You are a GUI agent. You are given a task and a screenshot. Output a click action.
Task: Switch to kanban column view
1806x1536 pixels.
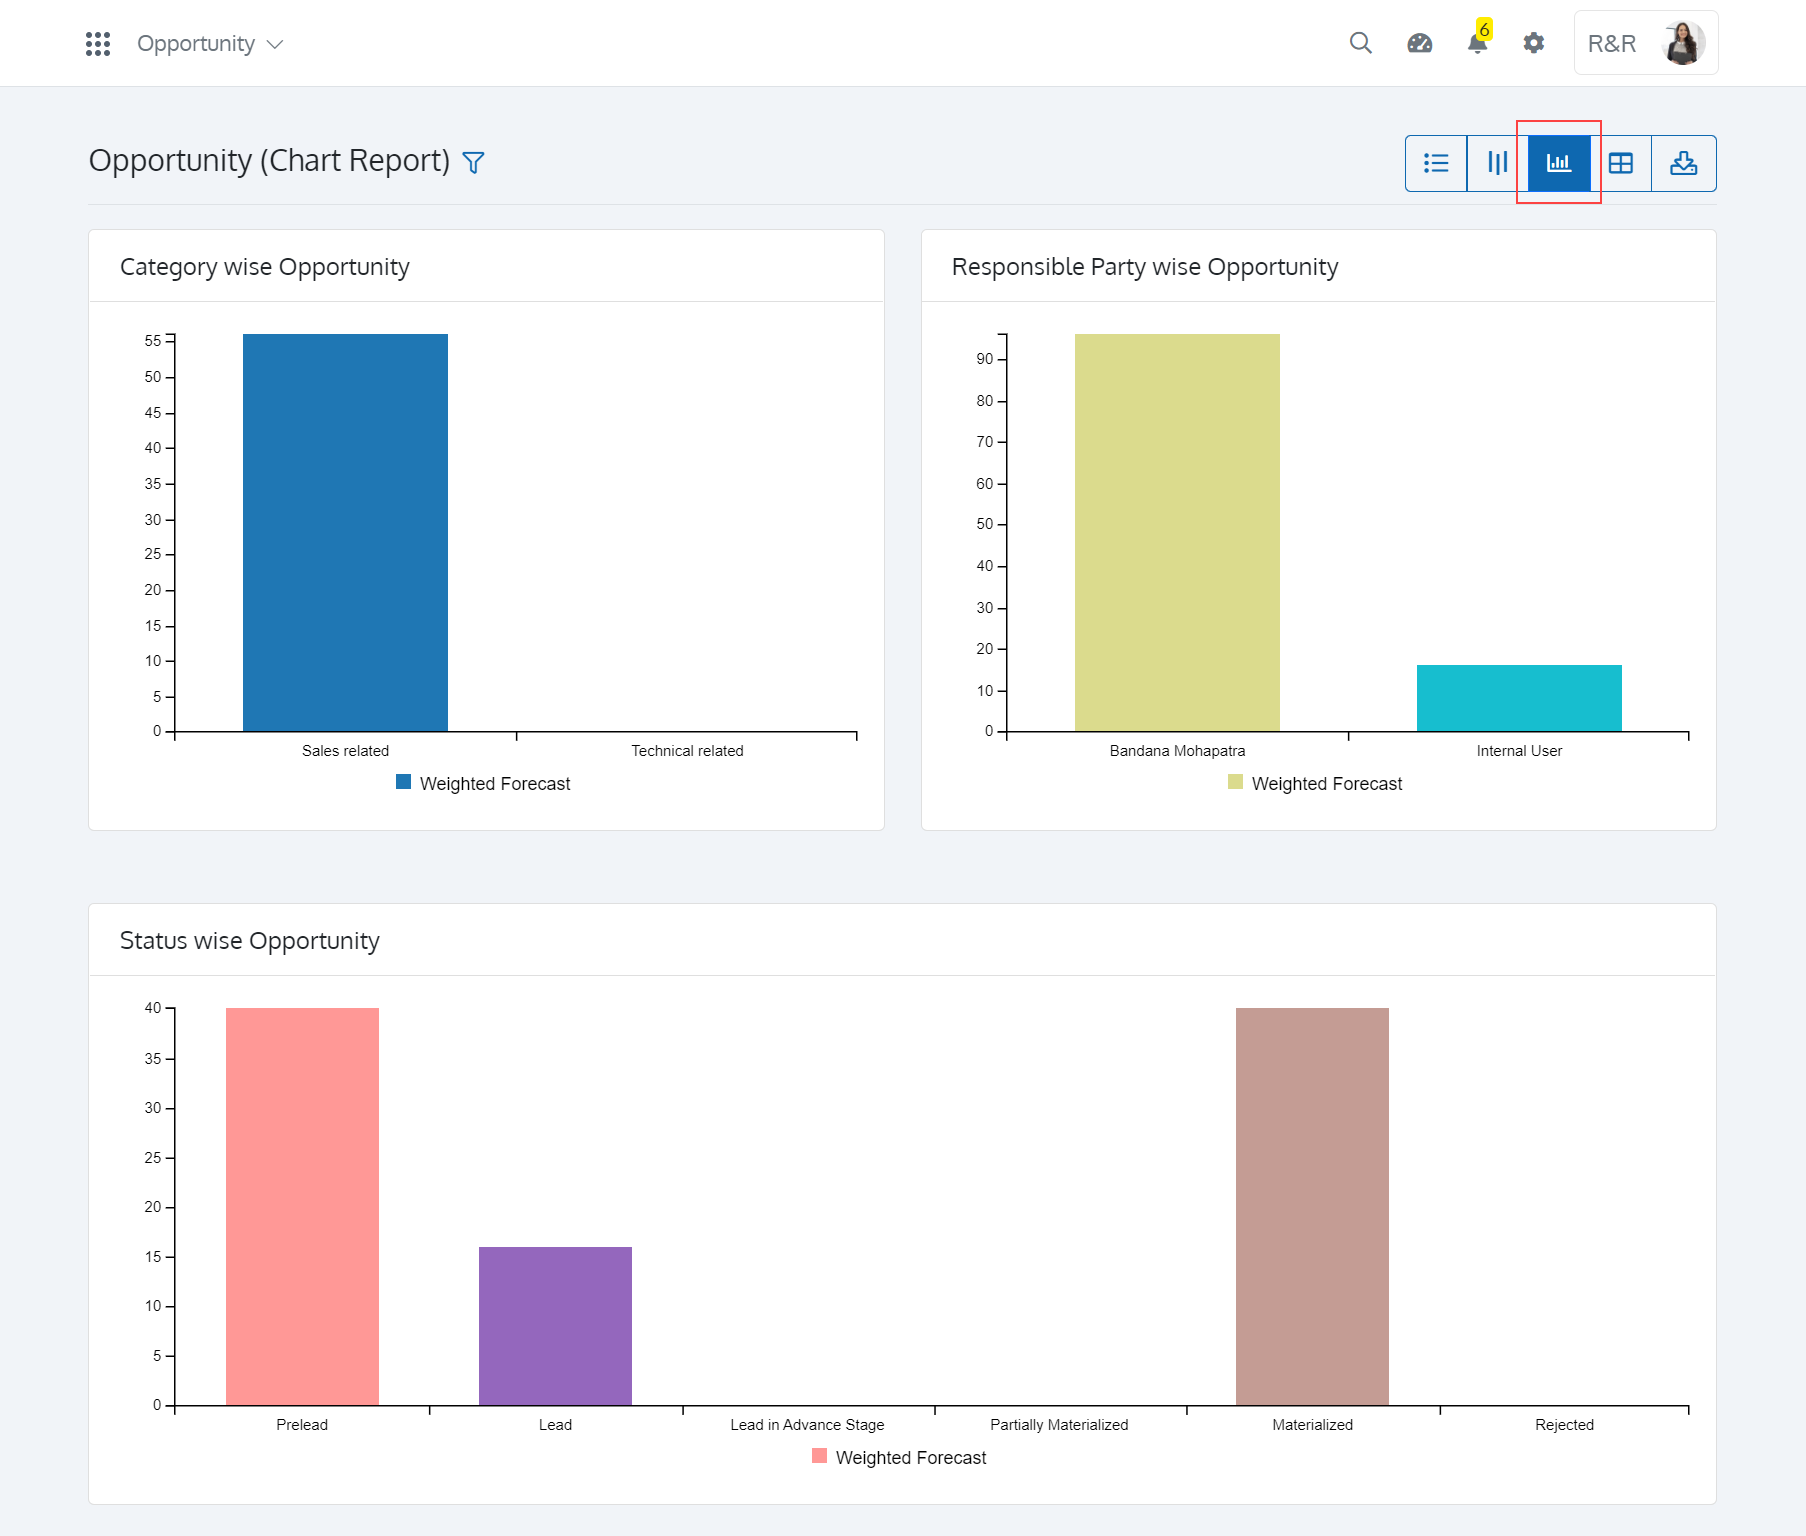1497,163
